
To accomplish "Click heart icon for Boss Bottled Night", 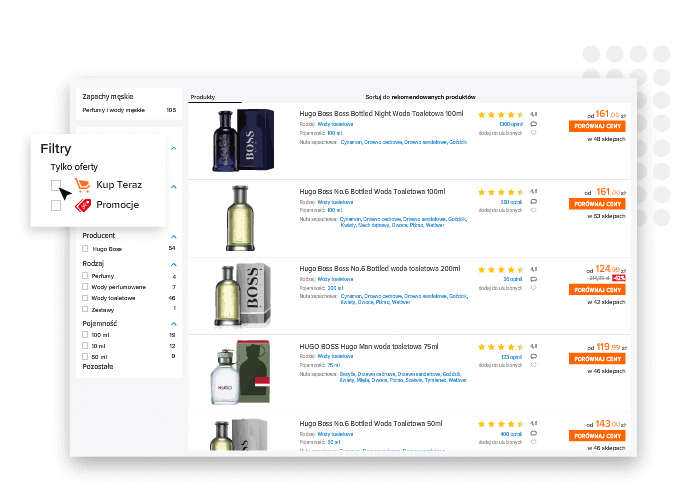I will (x=533, y=133).
